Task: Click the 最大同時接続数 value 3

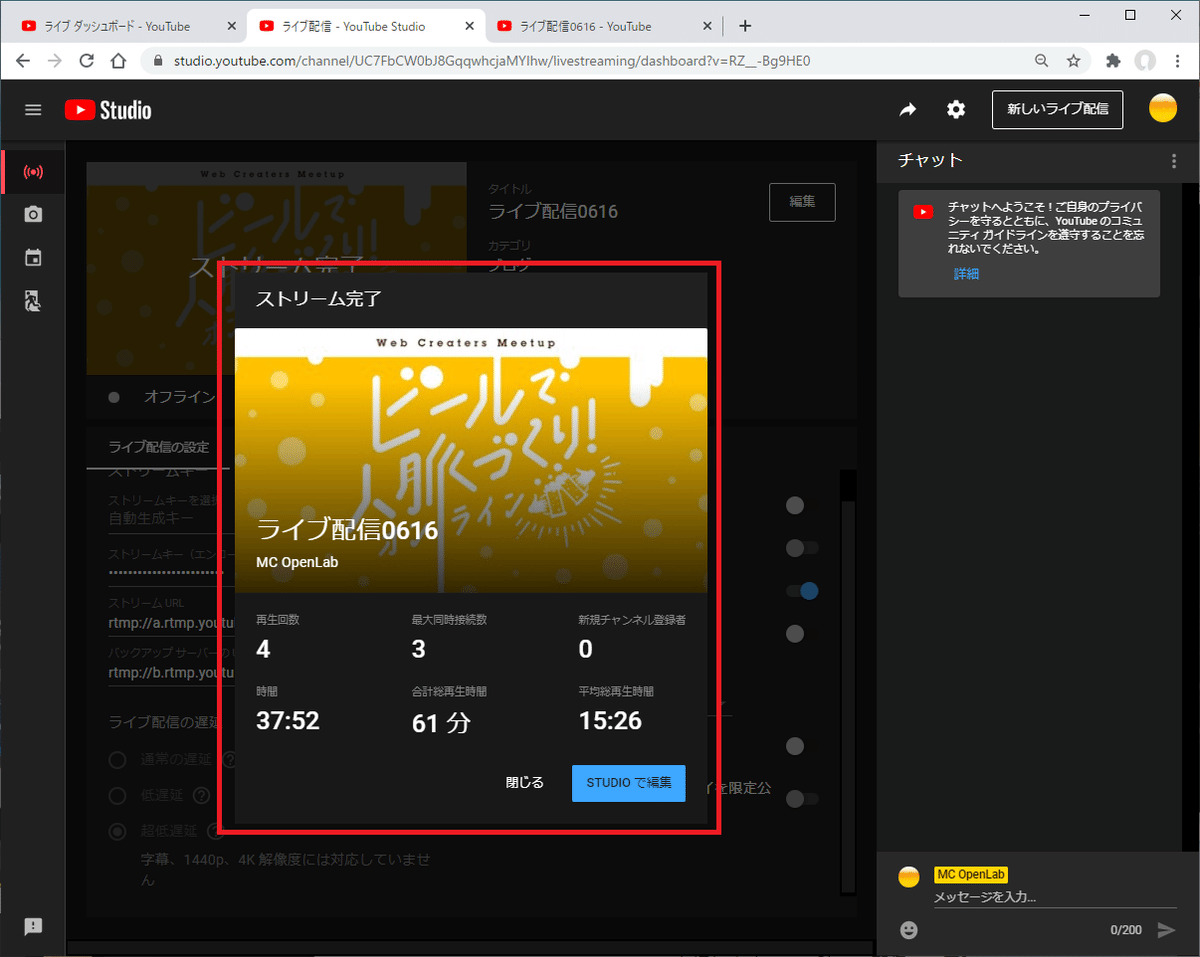Action: click(x=419, y=649)
